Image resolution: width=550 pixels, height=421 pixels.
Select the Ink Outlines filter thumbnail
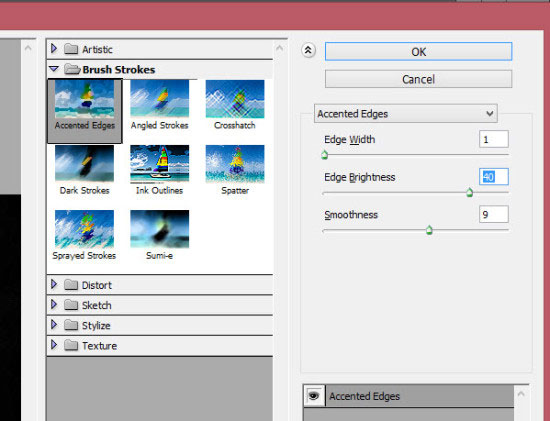click(x=160, y=163)
